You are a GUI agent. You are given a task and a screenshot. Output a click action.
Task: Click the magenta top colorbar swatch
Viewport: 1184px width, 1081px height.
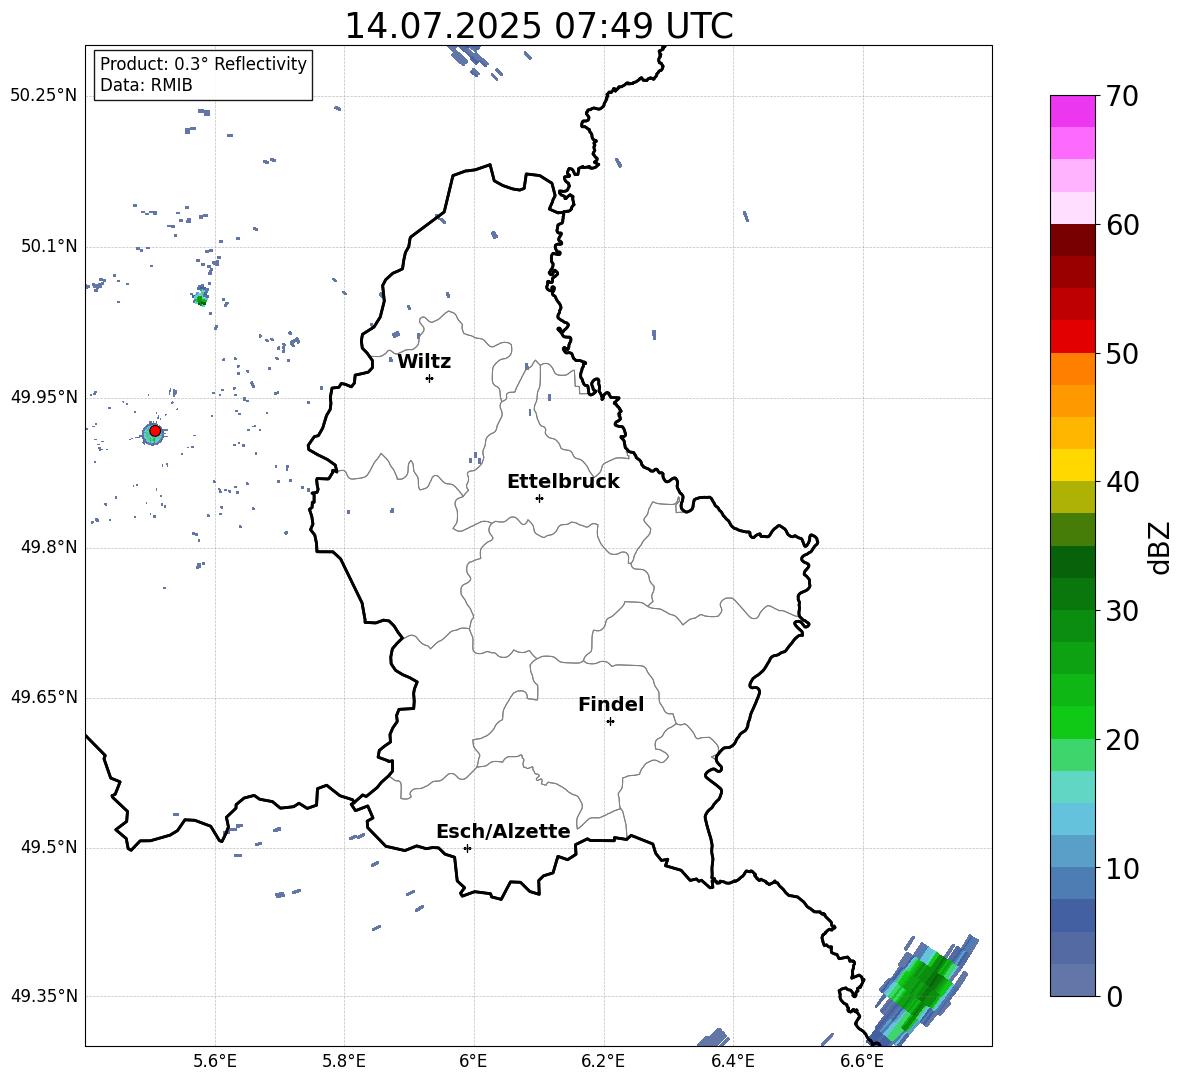(1072, 112)
